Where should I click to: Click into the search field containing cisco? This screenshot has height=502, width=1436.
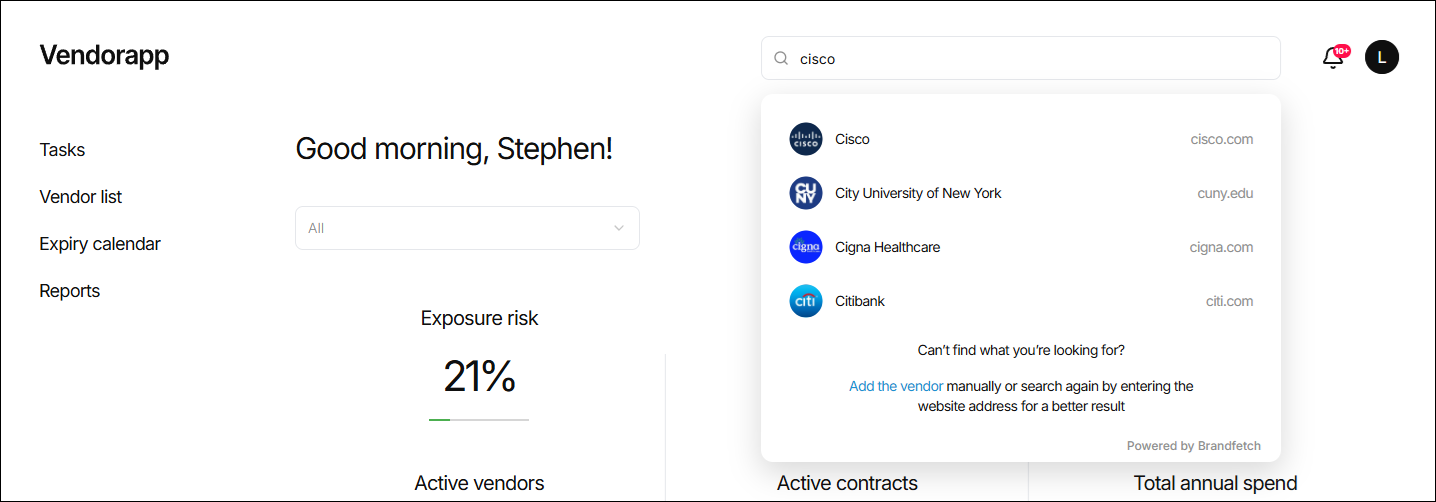tap(1020, 58)
